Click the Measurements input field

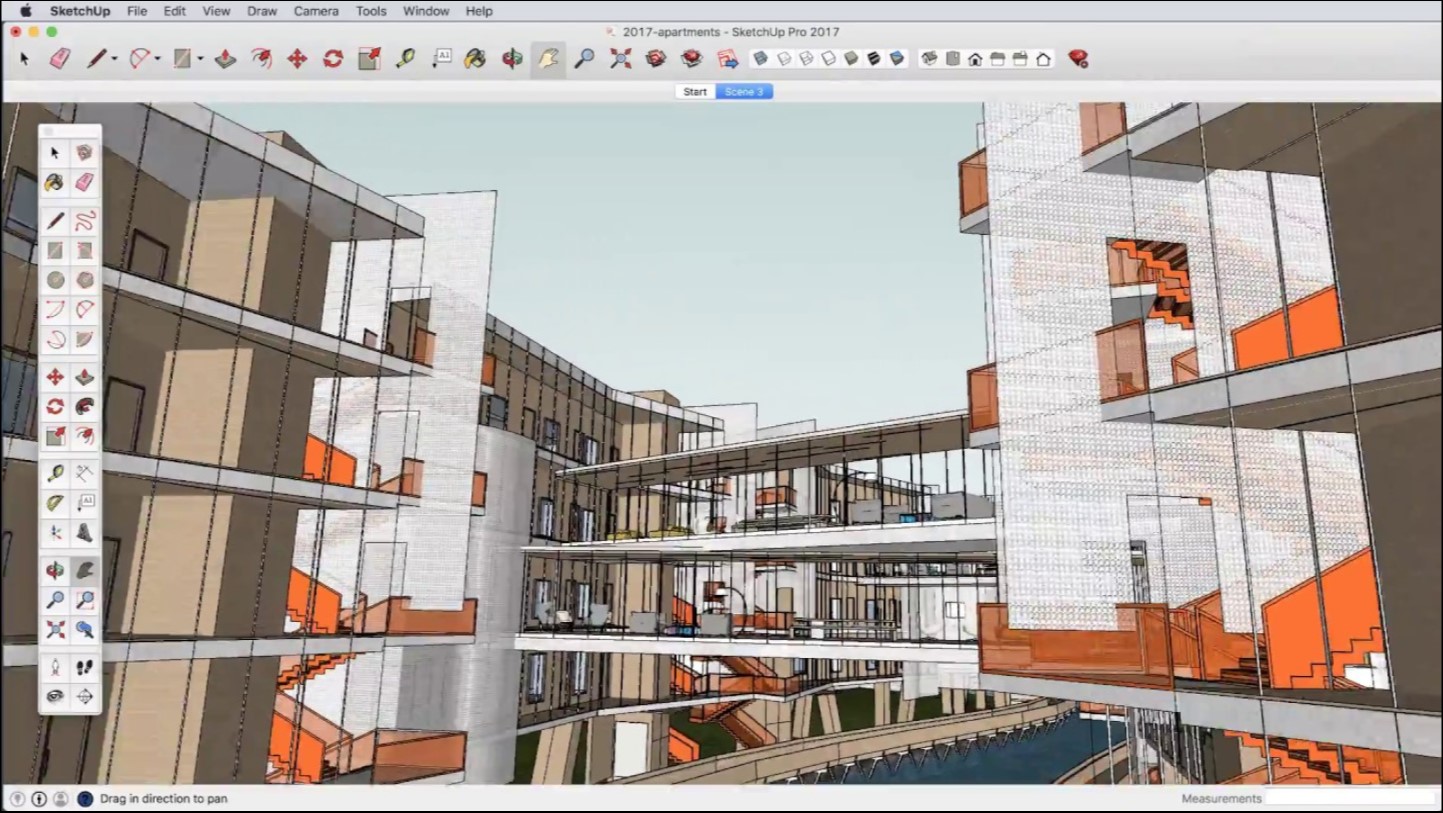point(1350,799)
